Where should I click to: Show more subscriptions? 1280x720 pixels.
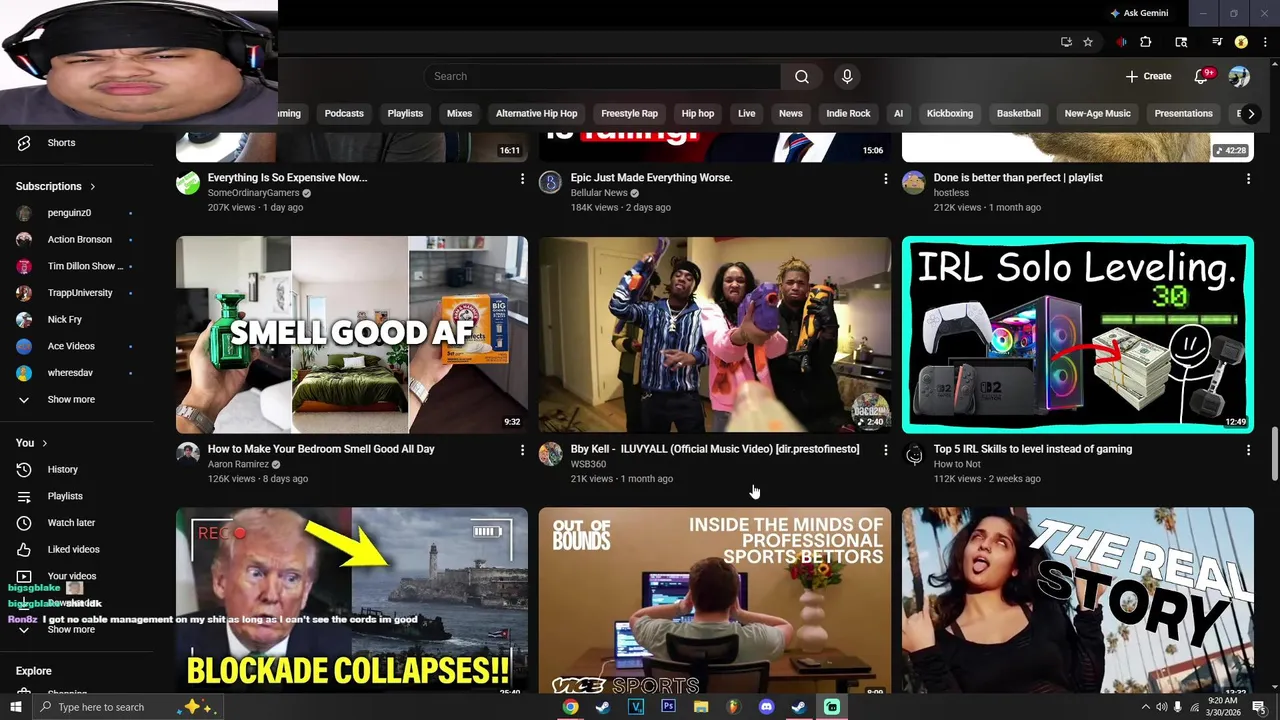click(x=70, y=399)
